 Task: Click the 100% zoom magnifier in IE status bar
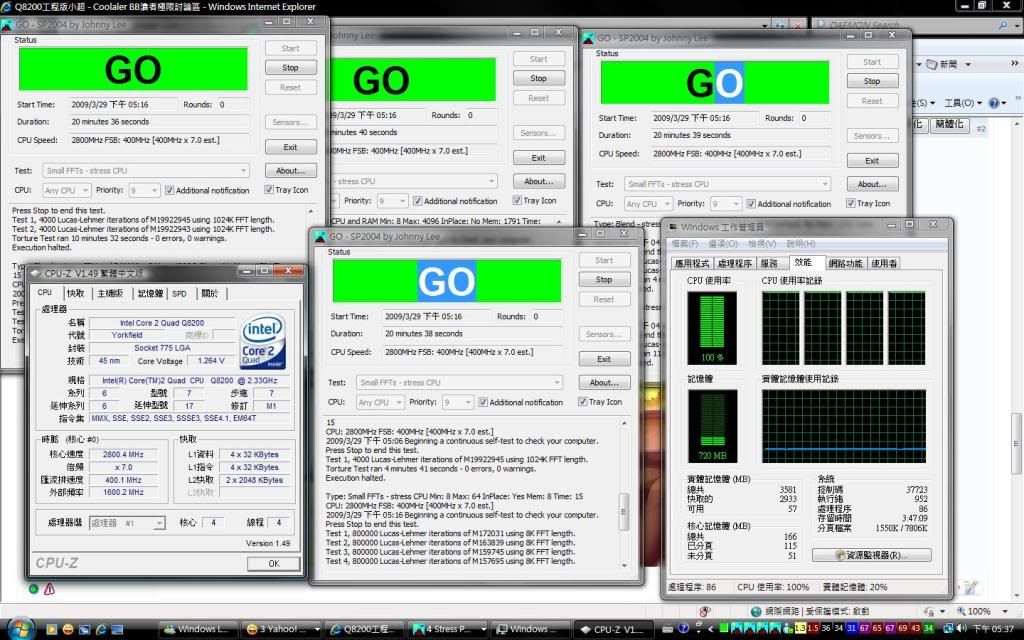(961, 611)
